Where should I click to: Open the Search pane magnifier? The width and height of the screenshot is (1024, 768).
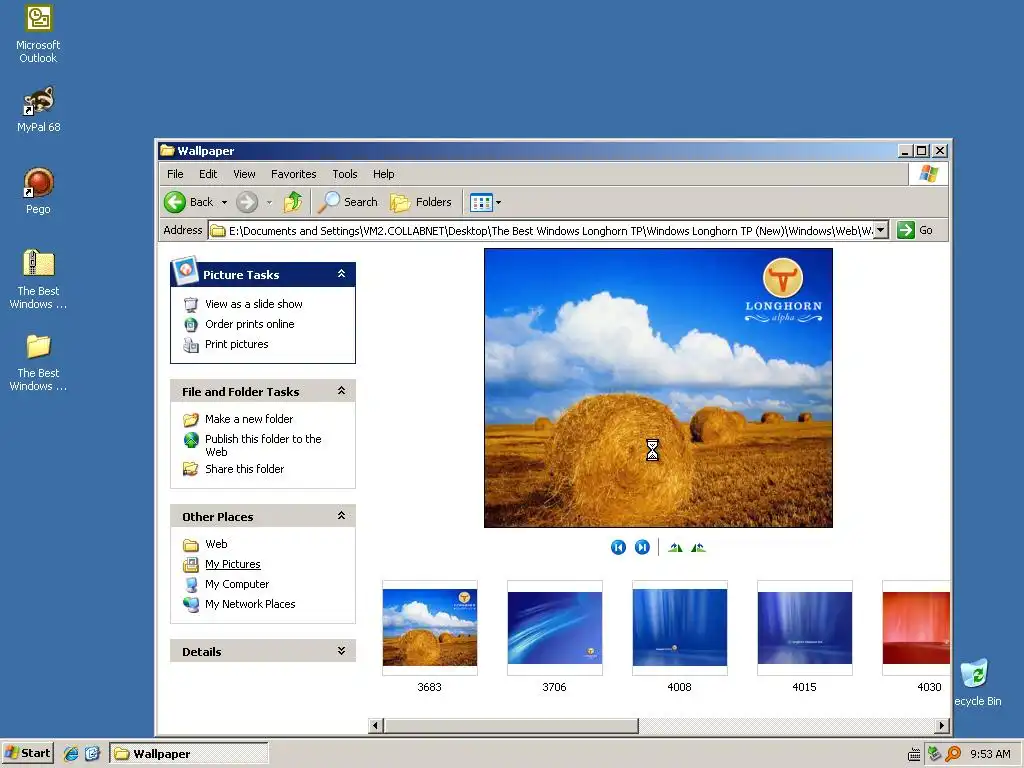point(347,202)
